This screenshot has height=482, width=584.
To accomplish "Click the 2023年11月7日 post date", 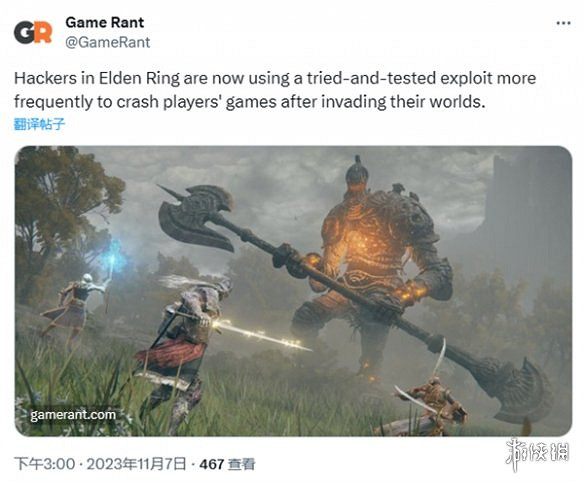I will click(x=136, y=464).
